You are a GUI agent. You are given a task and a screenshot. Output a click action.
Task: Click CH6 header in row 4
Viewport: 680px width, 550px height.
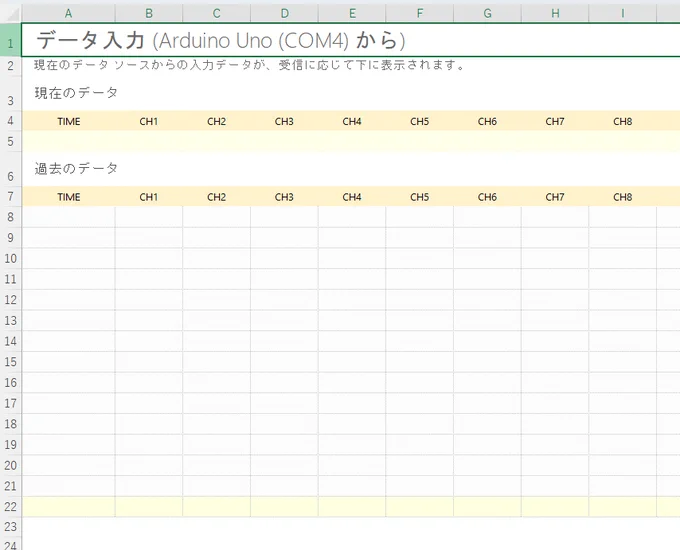487,121
